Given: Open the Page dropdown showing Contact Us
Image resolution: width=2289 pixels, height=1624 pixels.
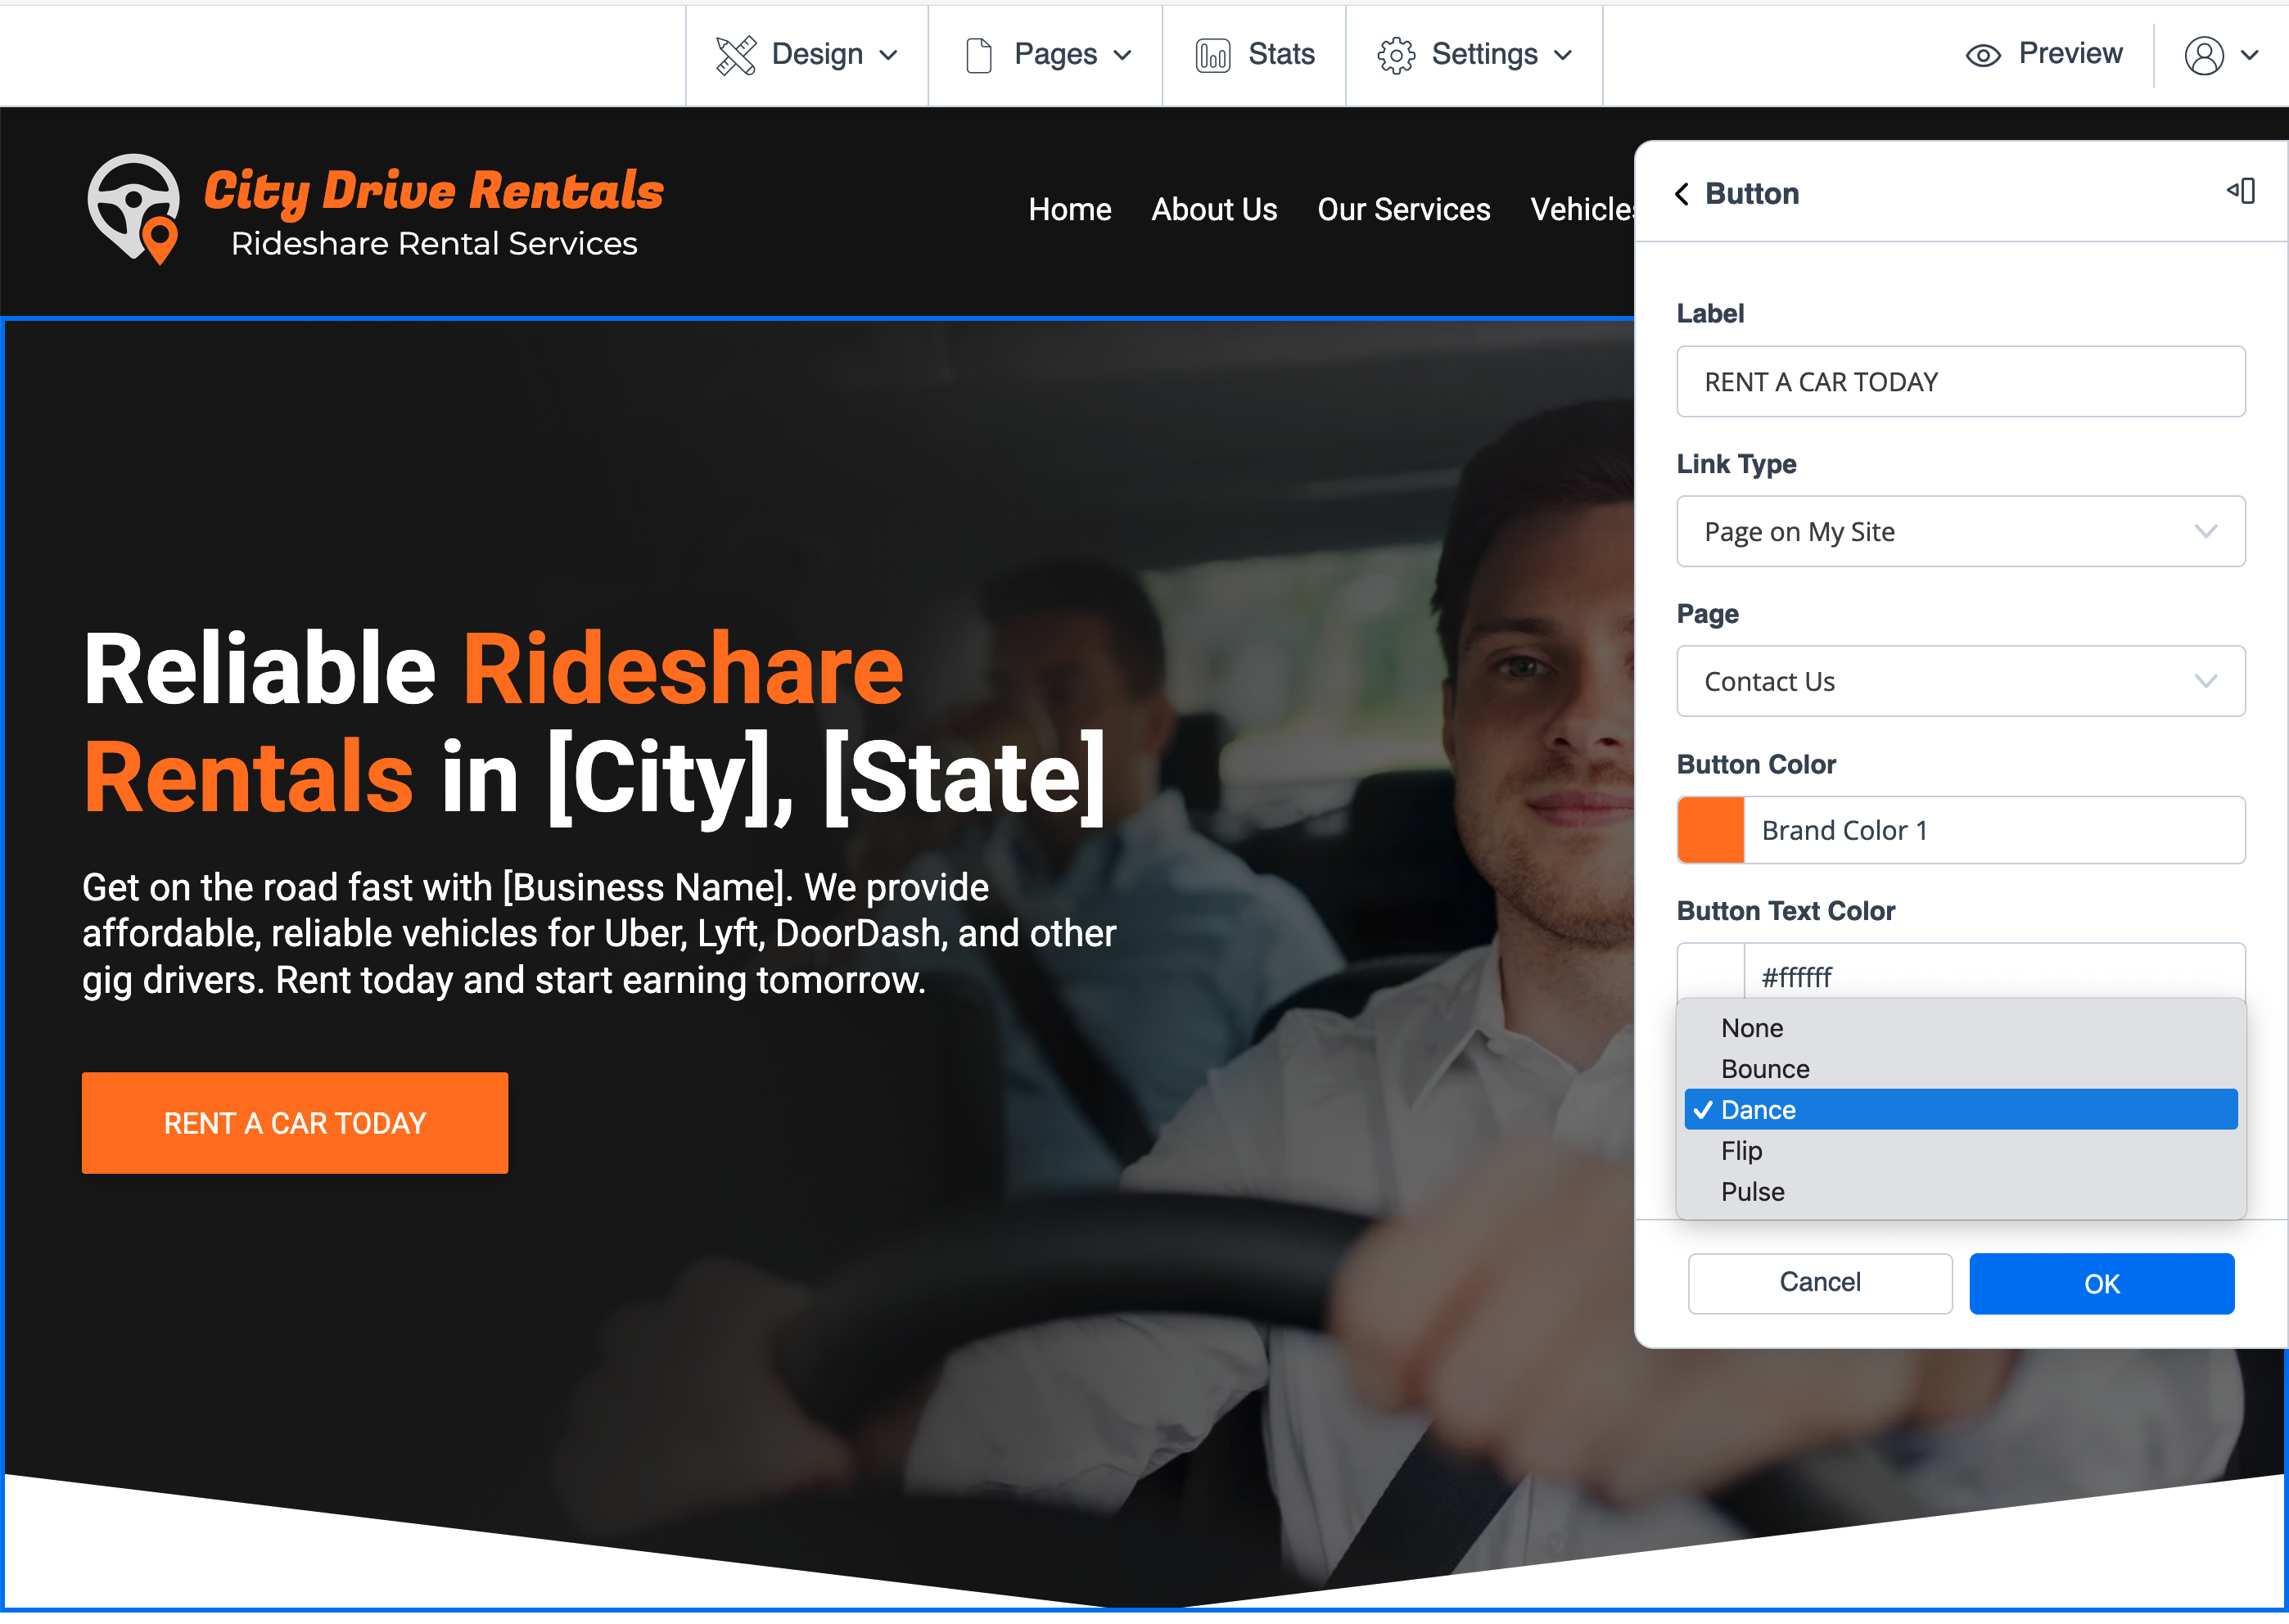Looking at the screenshot, I should [1960, 681].
